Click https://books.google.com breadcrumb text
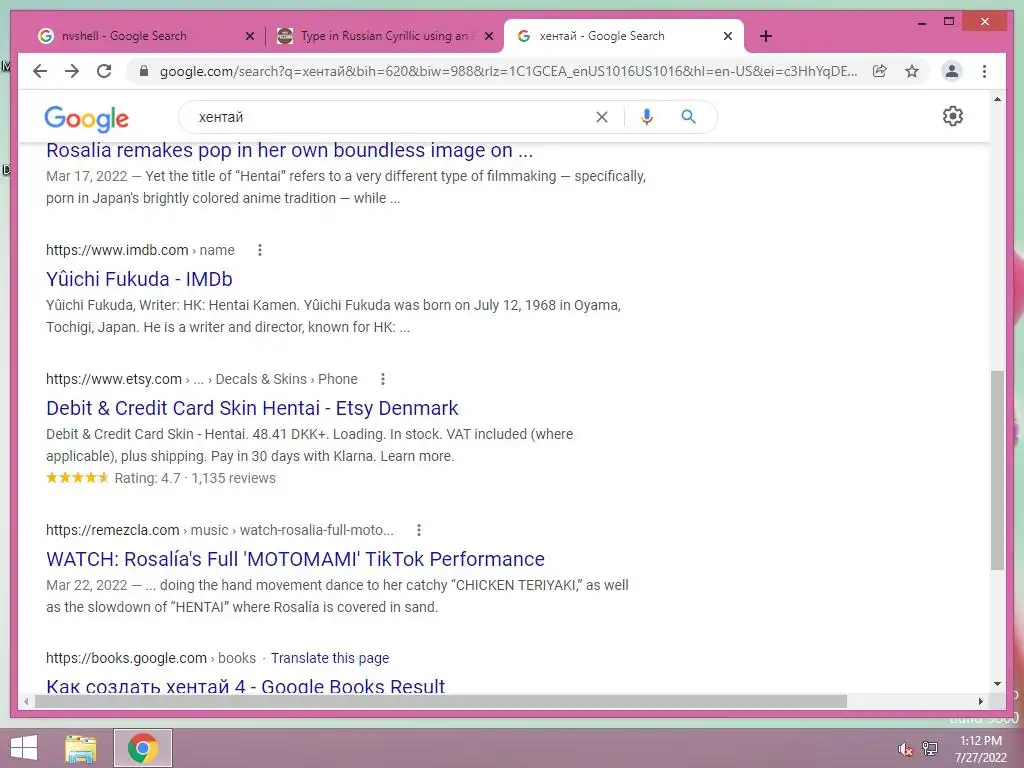The width and height of the screenshot is (1024, 768). point(126,658)
